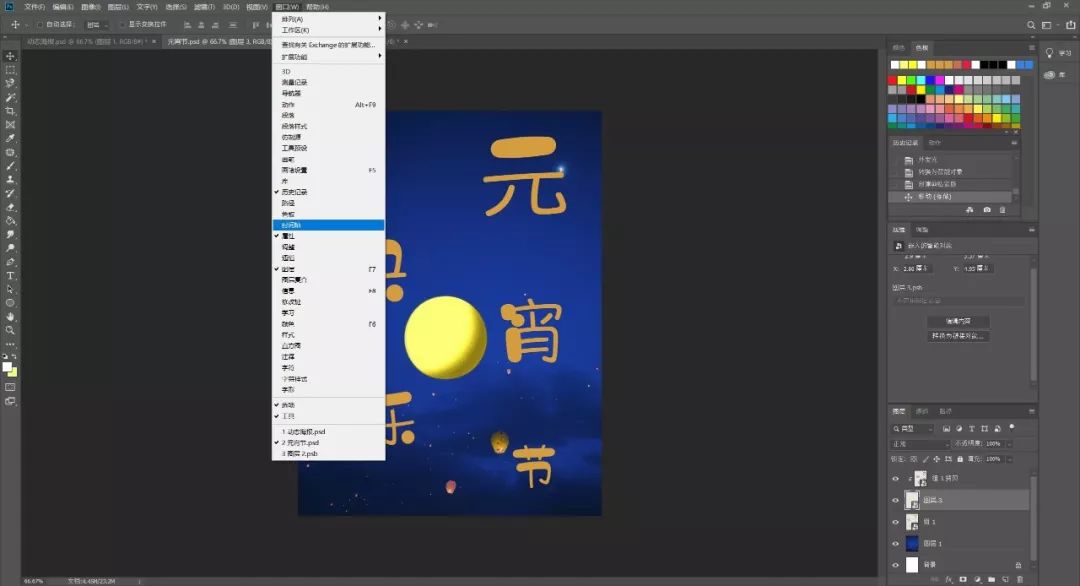This screenshot has width=1080, height=586.
Task: Click the delete layer trash icon
Action: point(1019,579)
